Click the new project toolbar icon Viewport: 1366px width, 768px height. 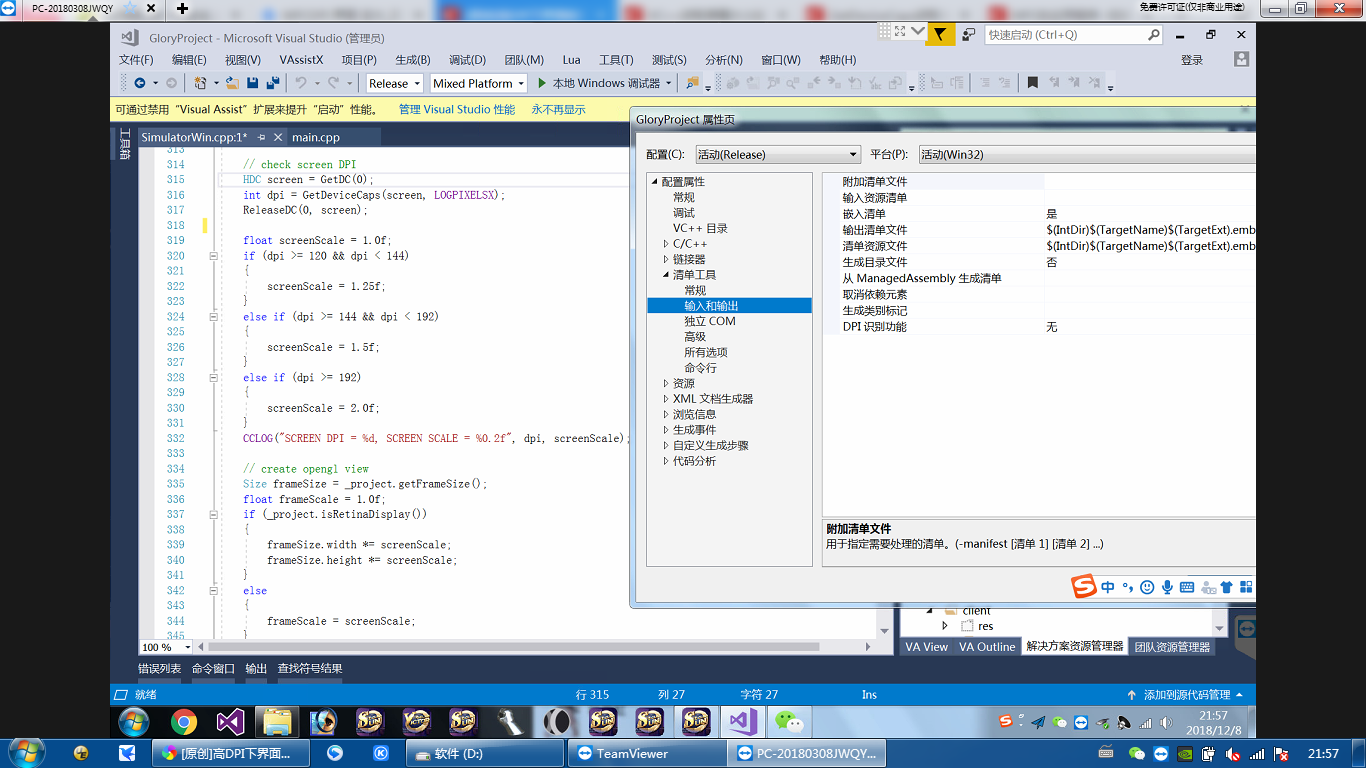(x=200, y=83)
